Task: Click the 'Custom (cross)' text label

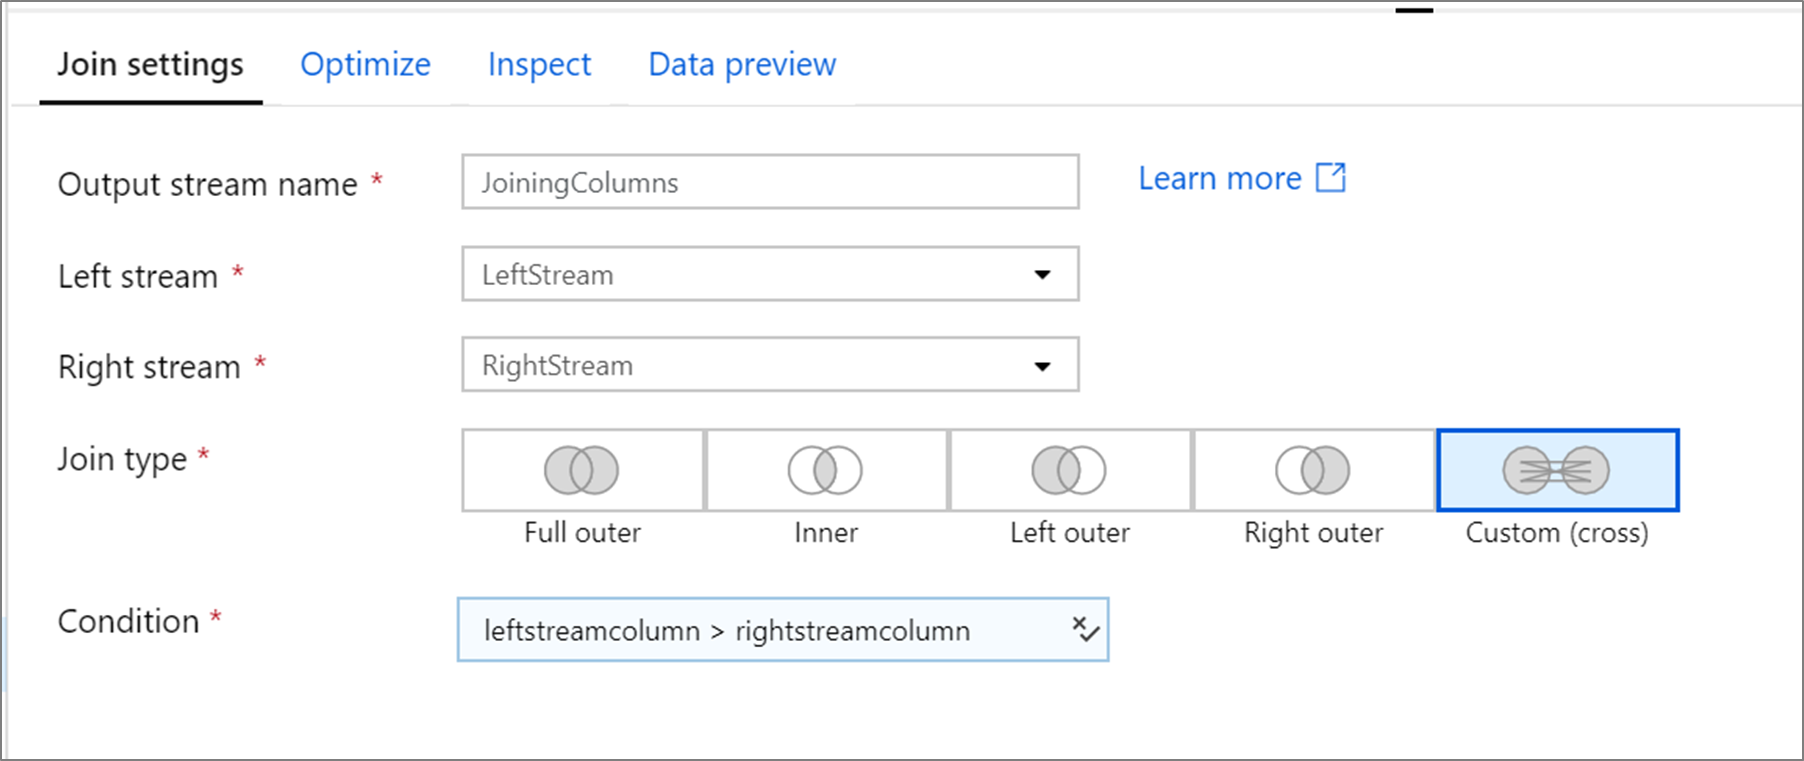Action: pos(1556,533)
